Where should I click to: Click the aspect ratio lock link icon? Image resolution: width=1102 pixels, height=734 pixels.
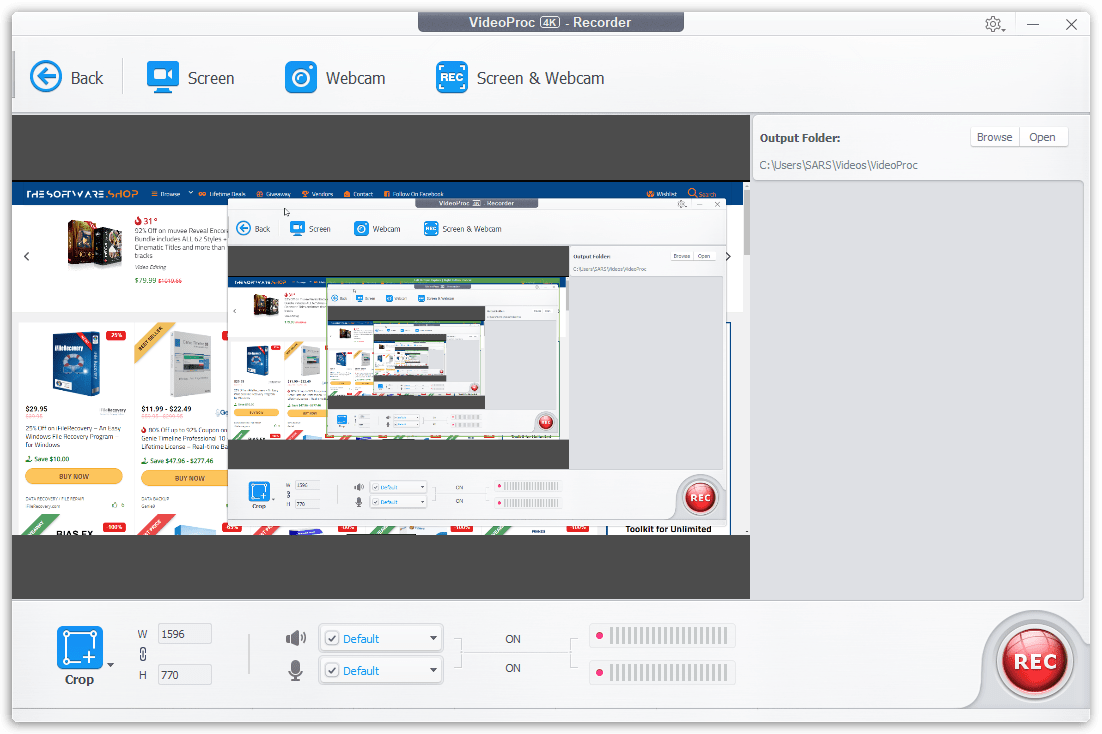(x=143, y=654)
